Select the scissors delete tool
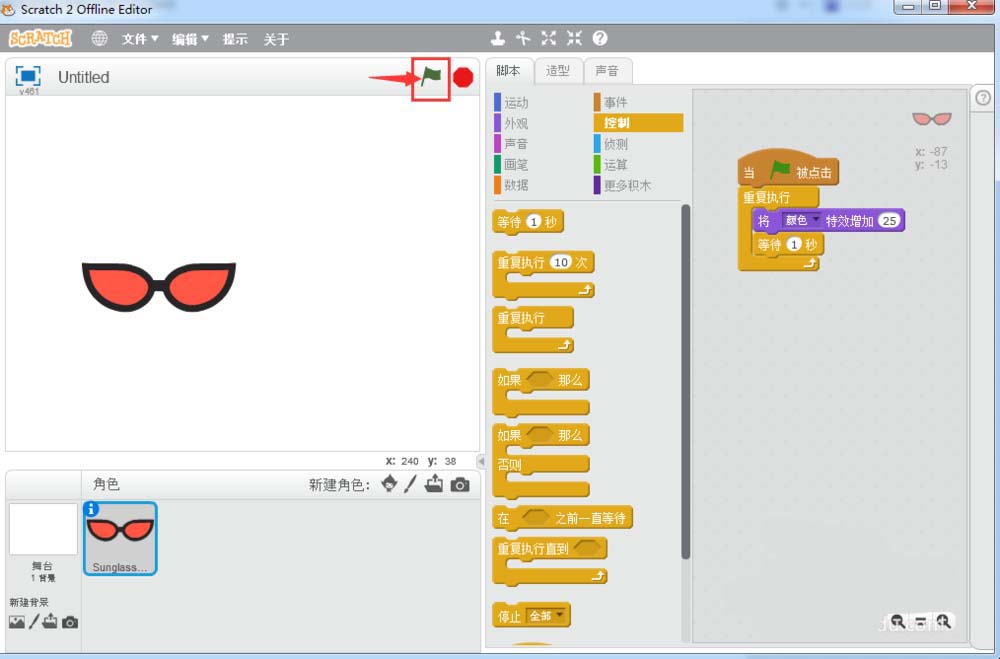The image size is (1000, 659). pos(522,39)
